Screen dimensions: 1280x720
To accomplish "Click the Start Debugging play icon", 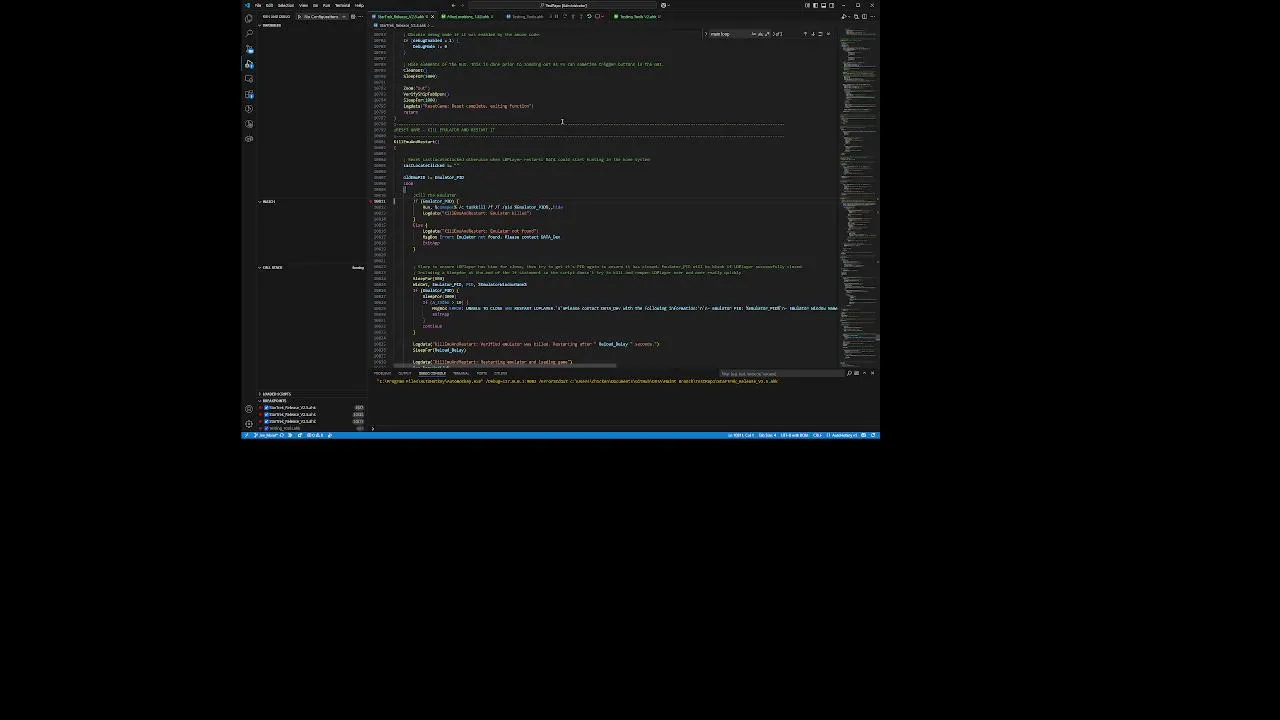I will (299, 17).
